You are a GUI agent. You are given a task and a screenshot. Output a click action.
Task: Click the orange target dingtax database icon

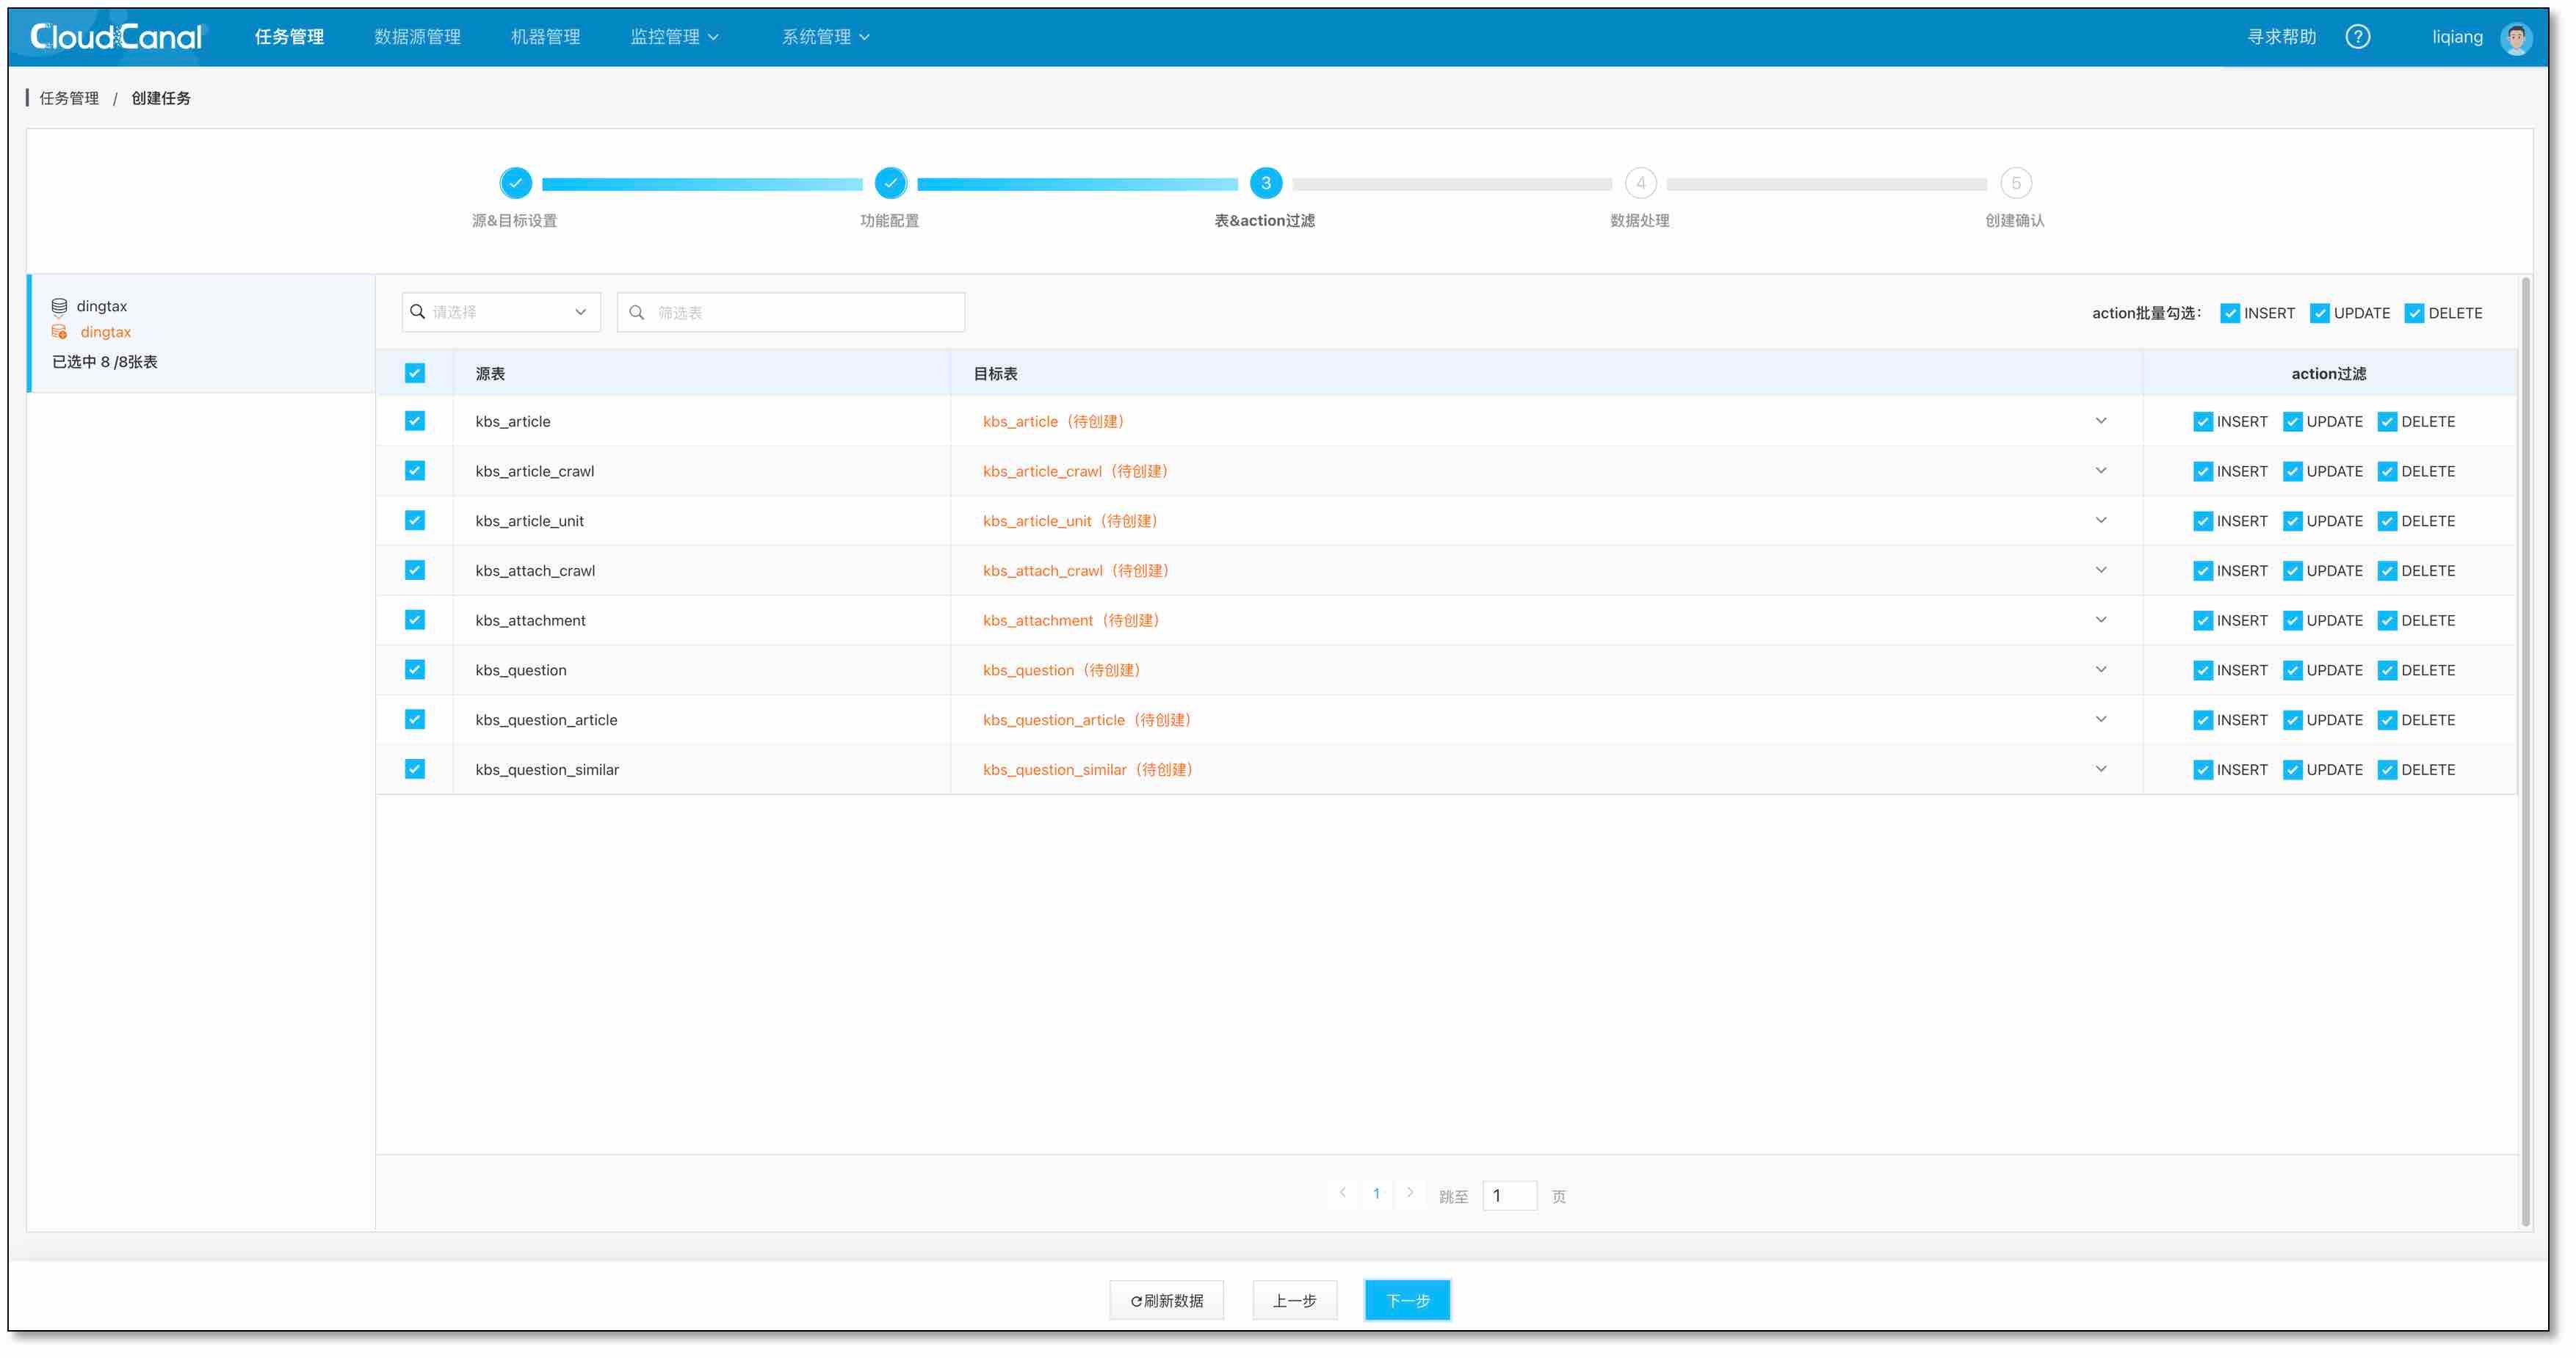tap(59, 332)
